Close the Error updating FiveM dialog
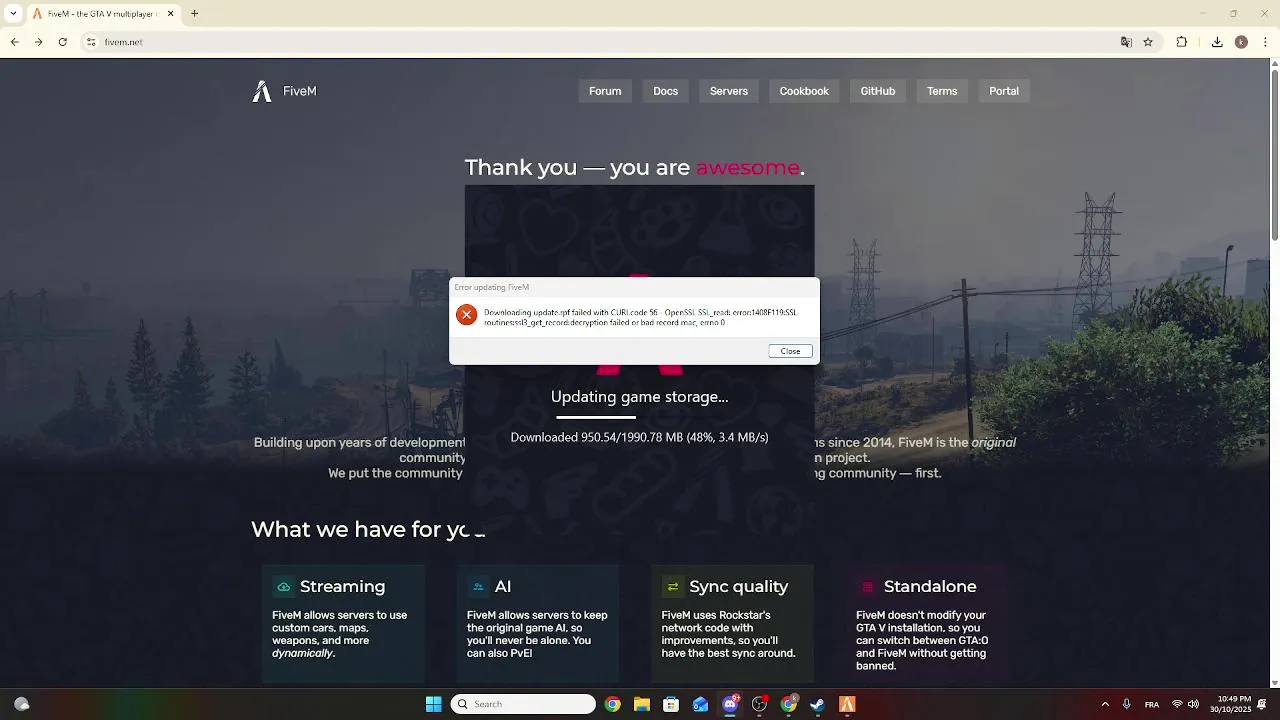The height and width of the screenshot is (720, 1280). point(791,351)
